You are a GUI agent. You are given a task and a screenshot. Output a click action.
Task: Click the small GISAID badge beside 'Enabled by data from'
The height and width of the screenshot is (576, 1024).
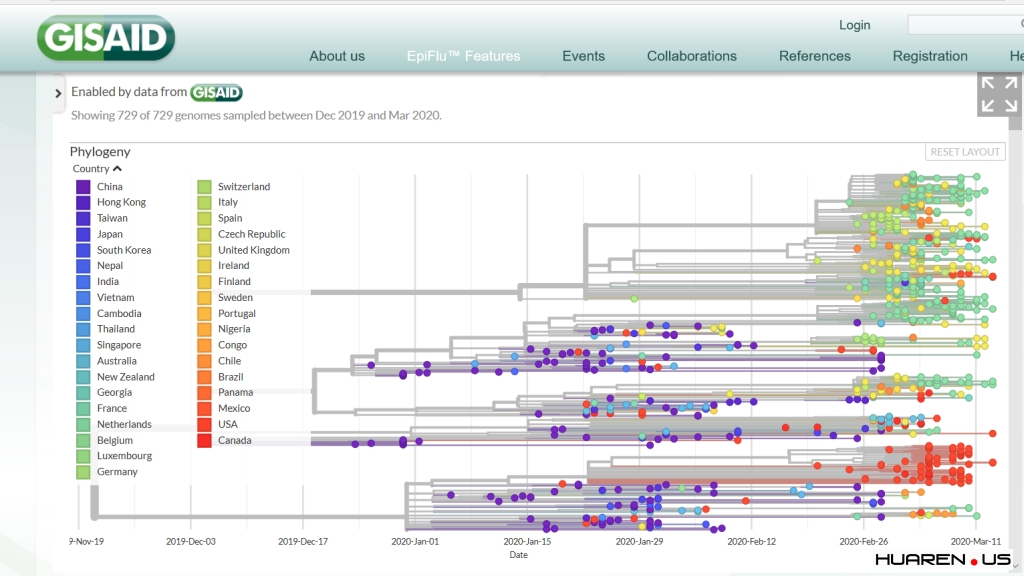(216, 92)
